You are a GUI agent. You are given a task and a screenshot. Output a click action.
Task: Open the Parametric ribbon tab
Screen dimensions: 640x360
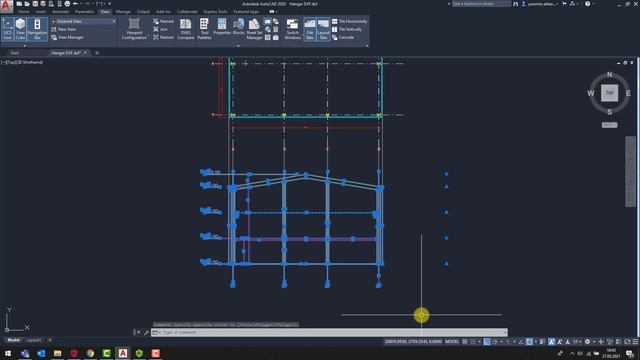pos(84,12)
